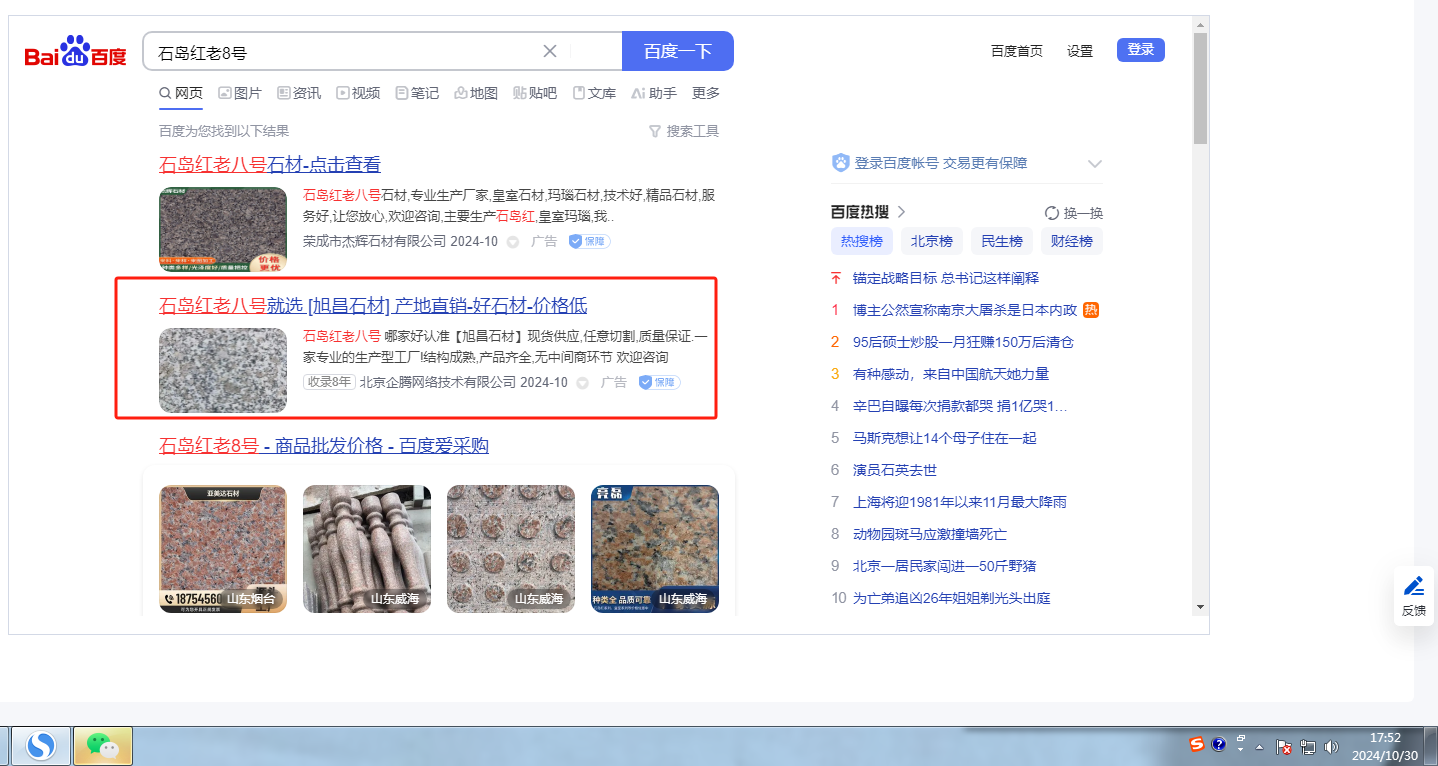This screenshot has height=766, width=1438.
Task: Select the 民生榜 tab
Action: pos(1002,241)
